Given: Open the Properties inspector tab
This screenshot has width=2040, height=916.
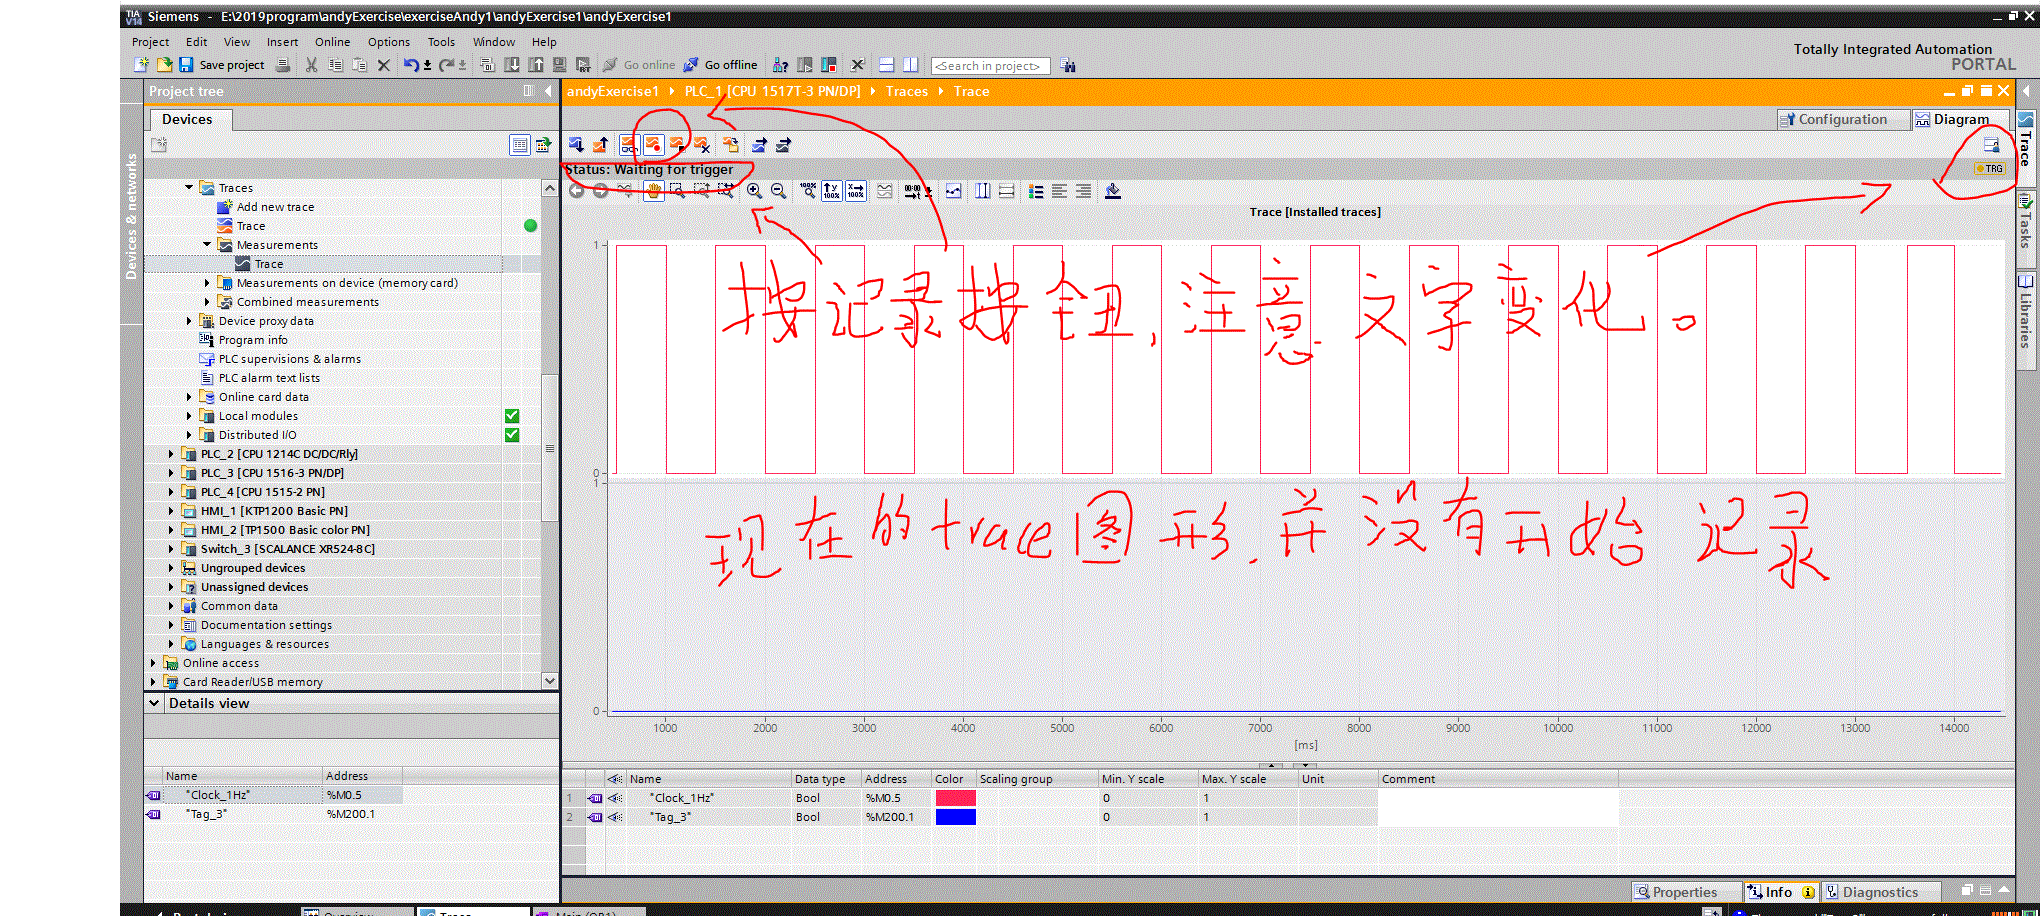Looking at the screenshot, I should point(1686,892).
